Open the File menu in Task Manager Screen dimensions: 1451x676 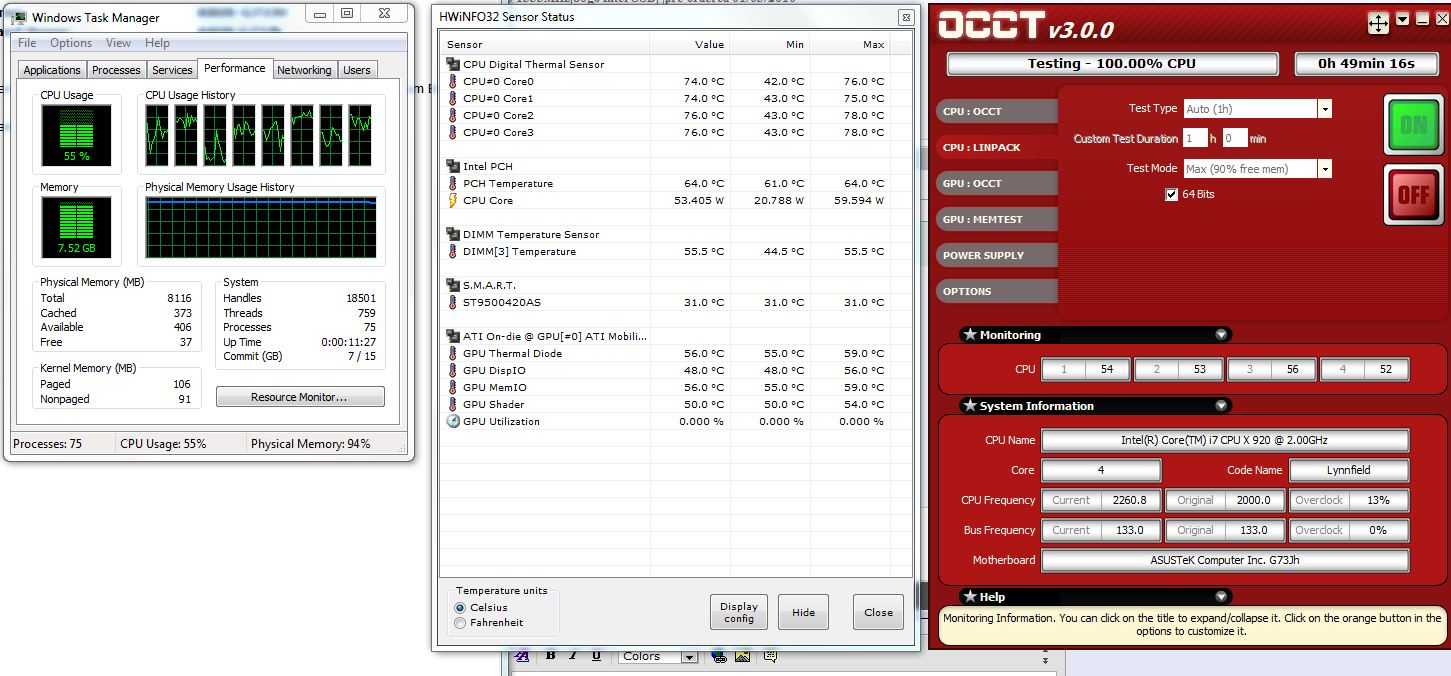27,43
